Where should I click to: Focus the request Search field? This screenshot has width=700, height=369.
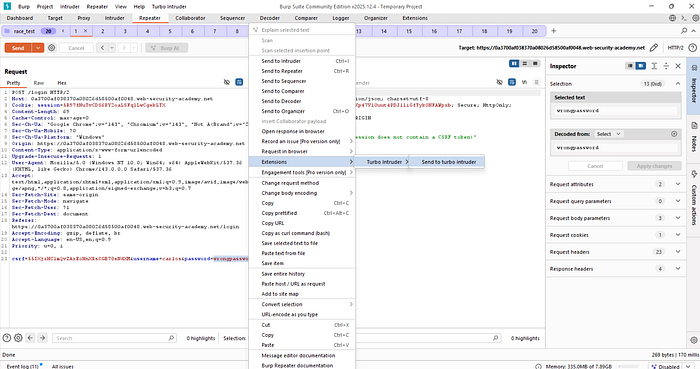[115, 338]
